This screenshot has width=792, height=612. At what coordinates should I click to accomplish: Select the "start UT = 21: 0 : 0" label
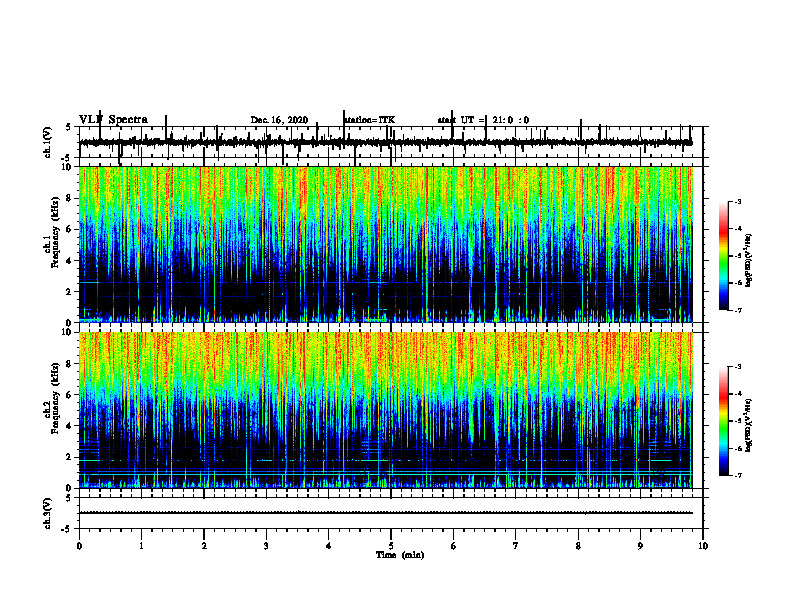click(x=483, y=120)
